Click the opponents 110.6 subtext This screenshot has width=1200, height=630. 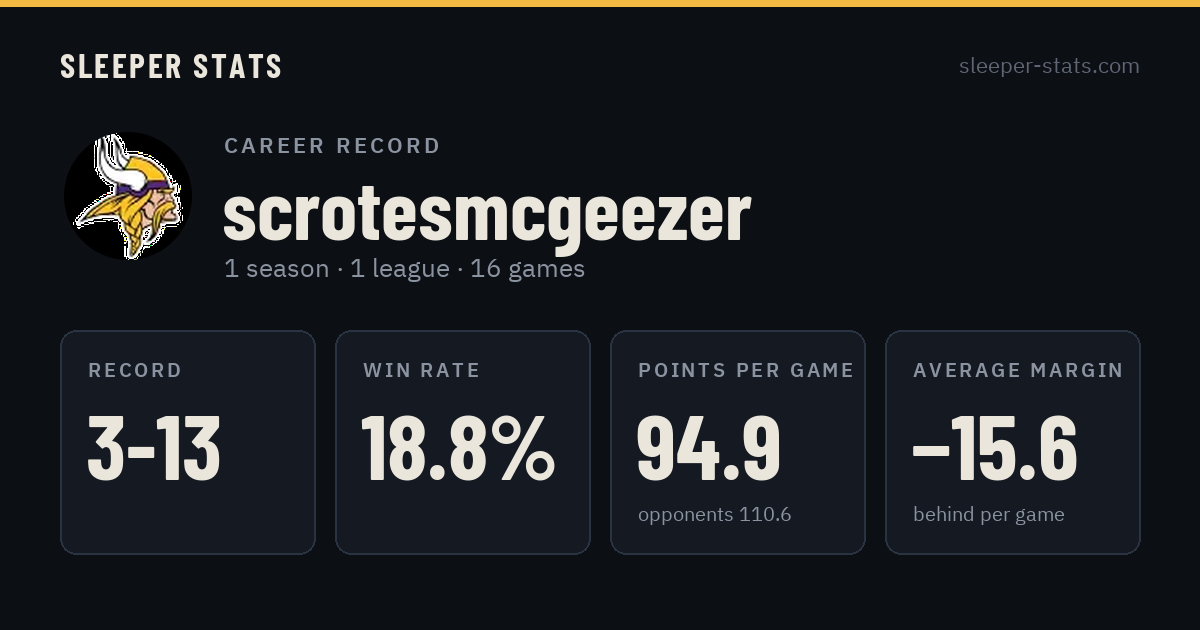click(x=715, y=515)
